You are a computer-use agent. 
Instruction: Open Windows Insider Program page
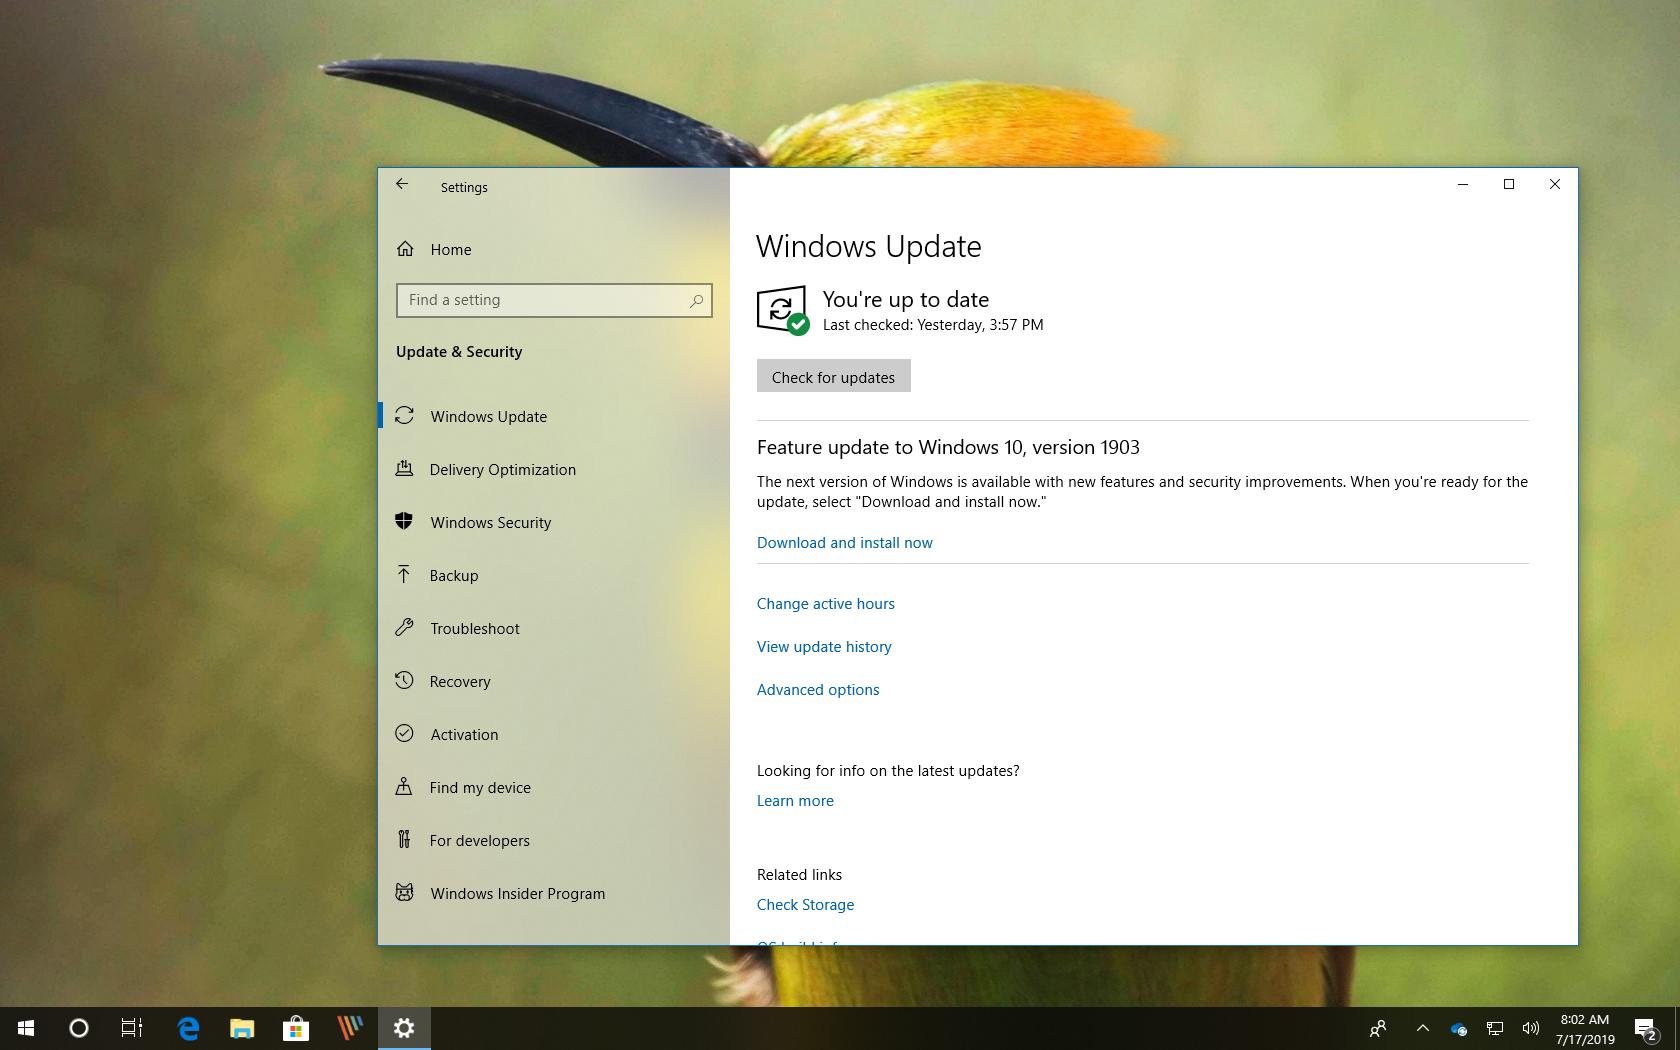pyautogui.click(x=554, y=893)
